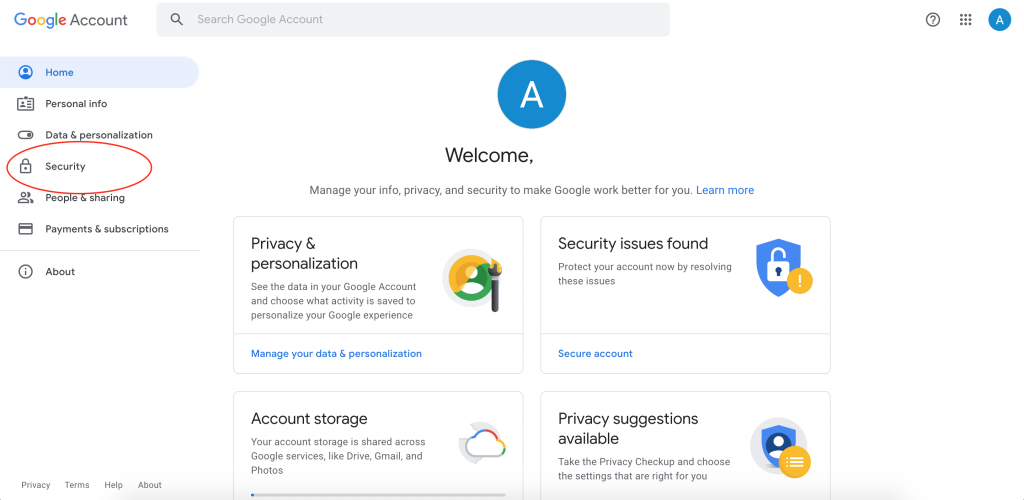Click the Secure account link

(595, 354)
